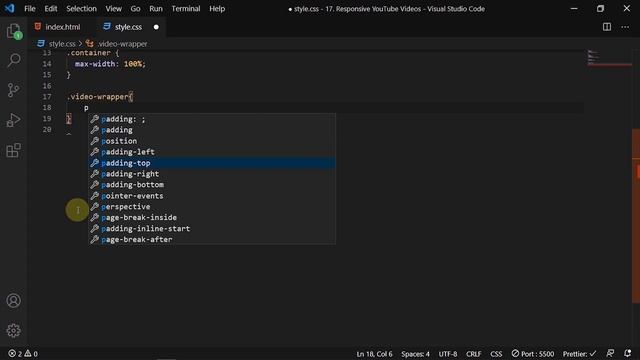Click line number 16 in gutter
Image resolution: width=640 pixels, height=360 pixels.
pos(47,86)
